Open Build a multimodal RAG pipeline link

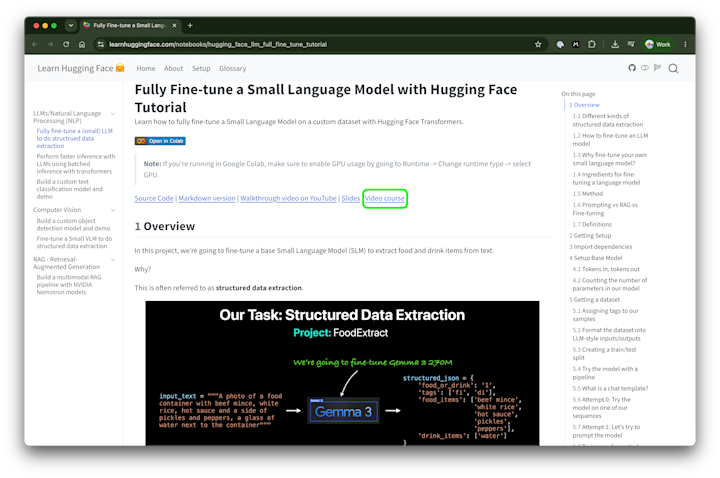pyautogui.click(x=69, y=285)
